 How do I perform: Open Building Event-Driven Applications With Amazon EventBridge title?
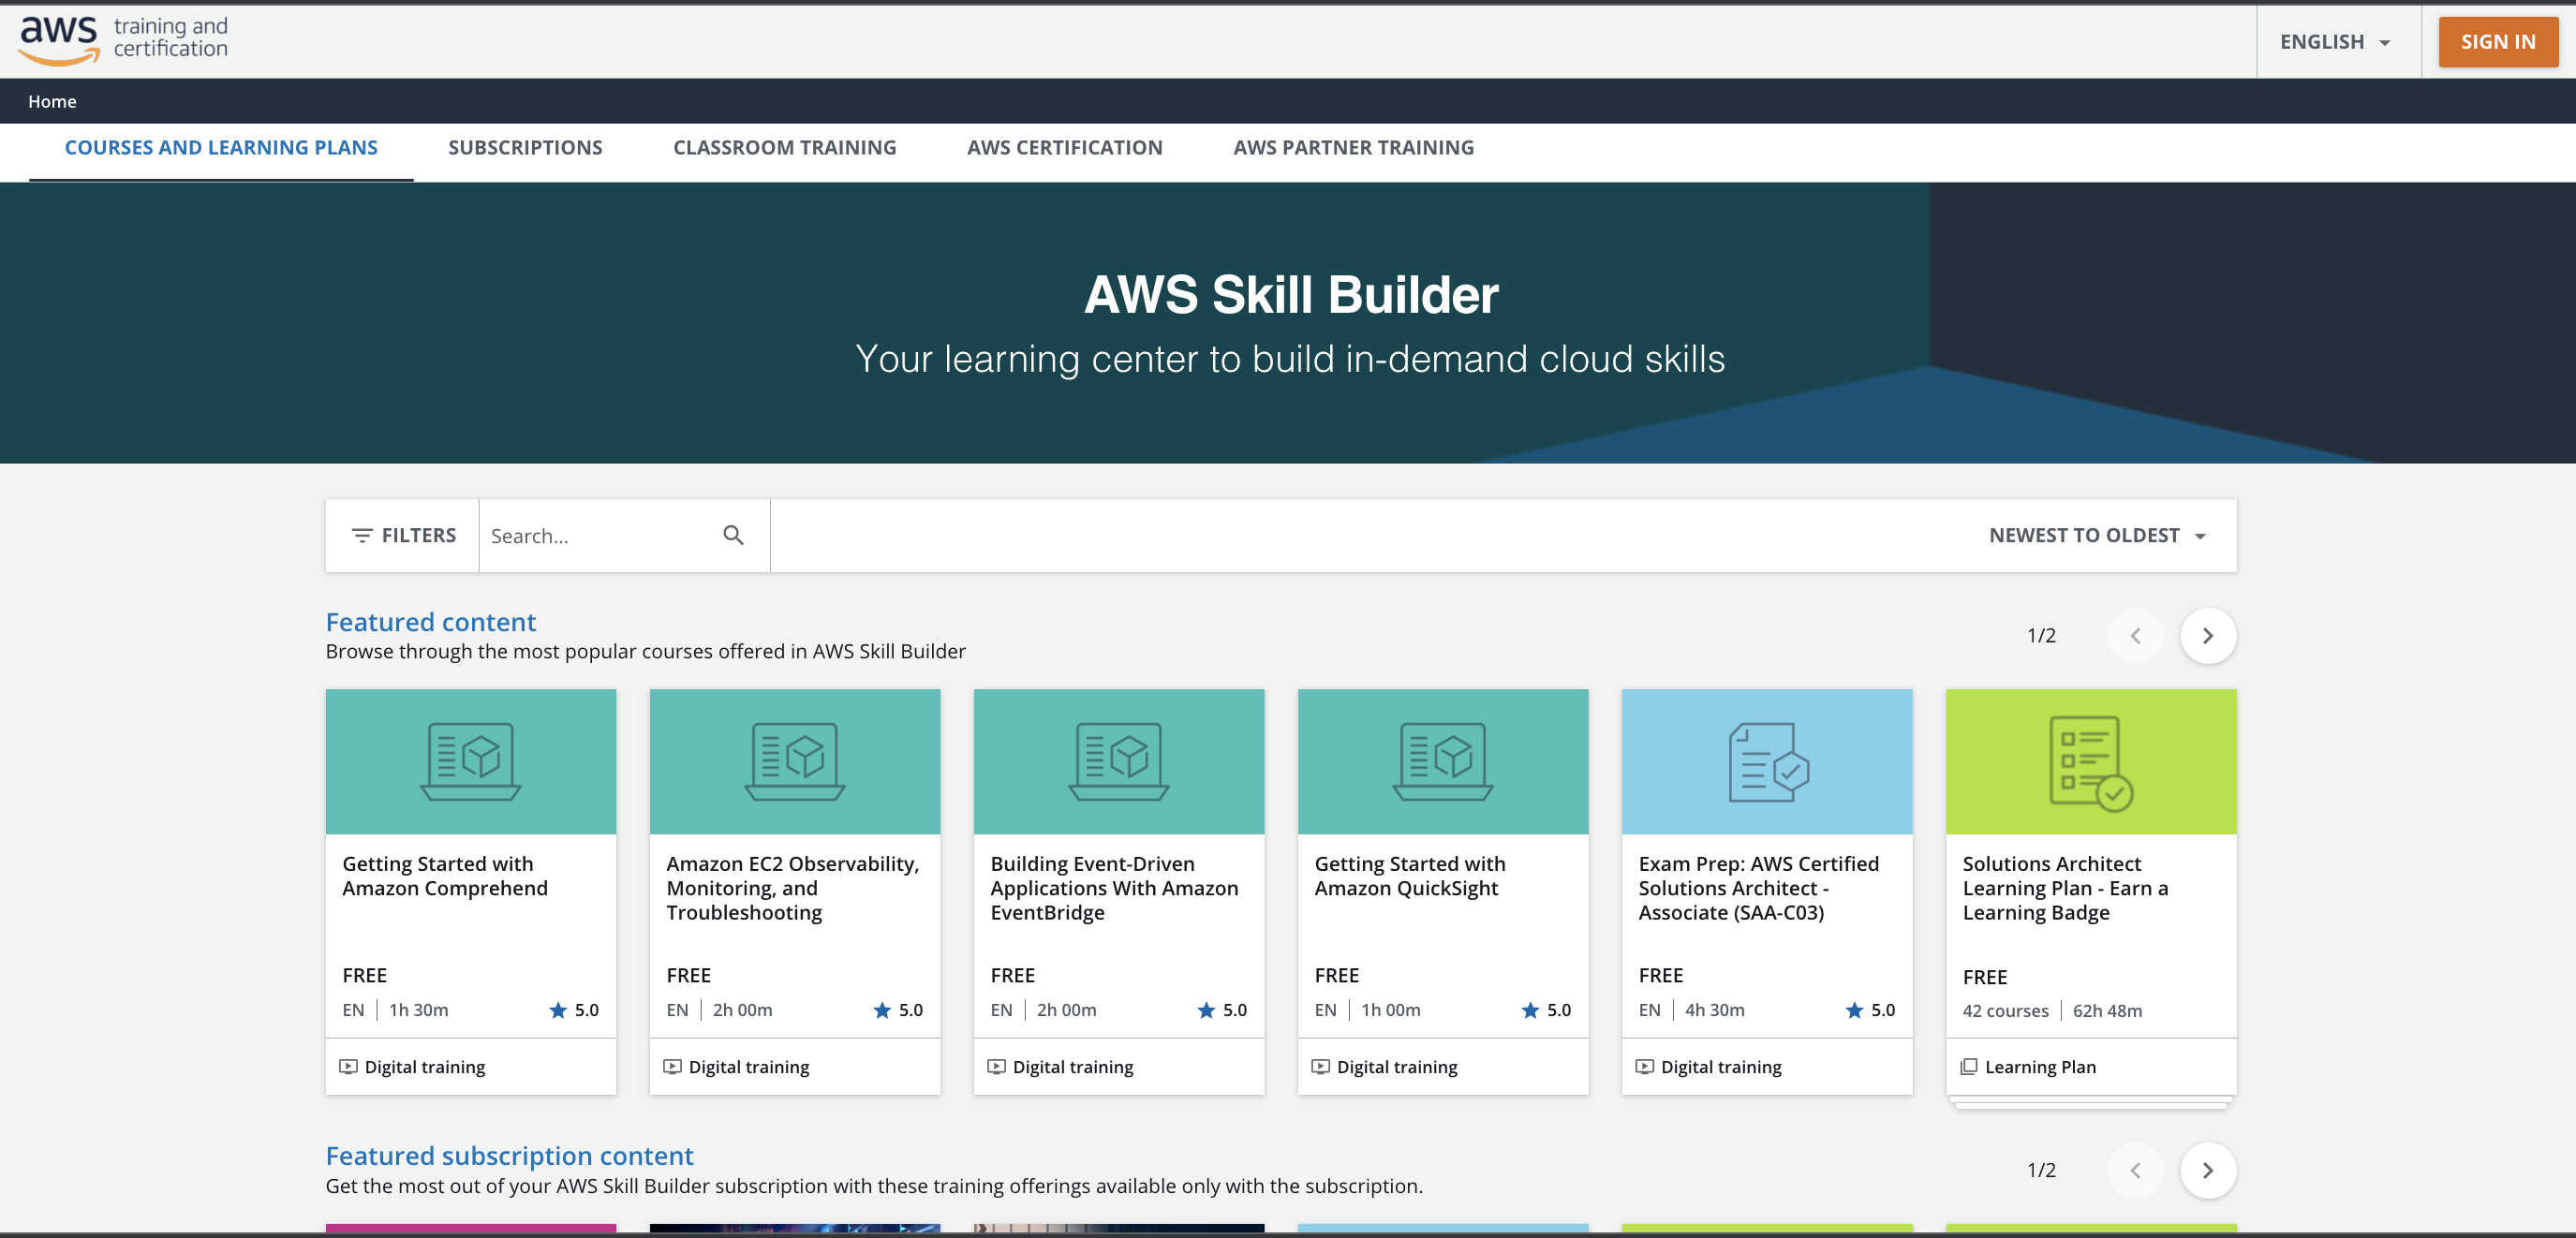[x=1114, y=888]
